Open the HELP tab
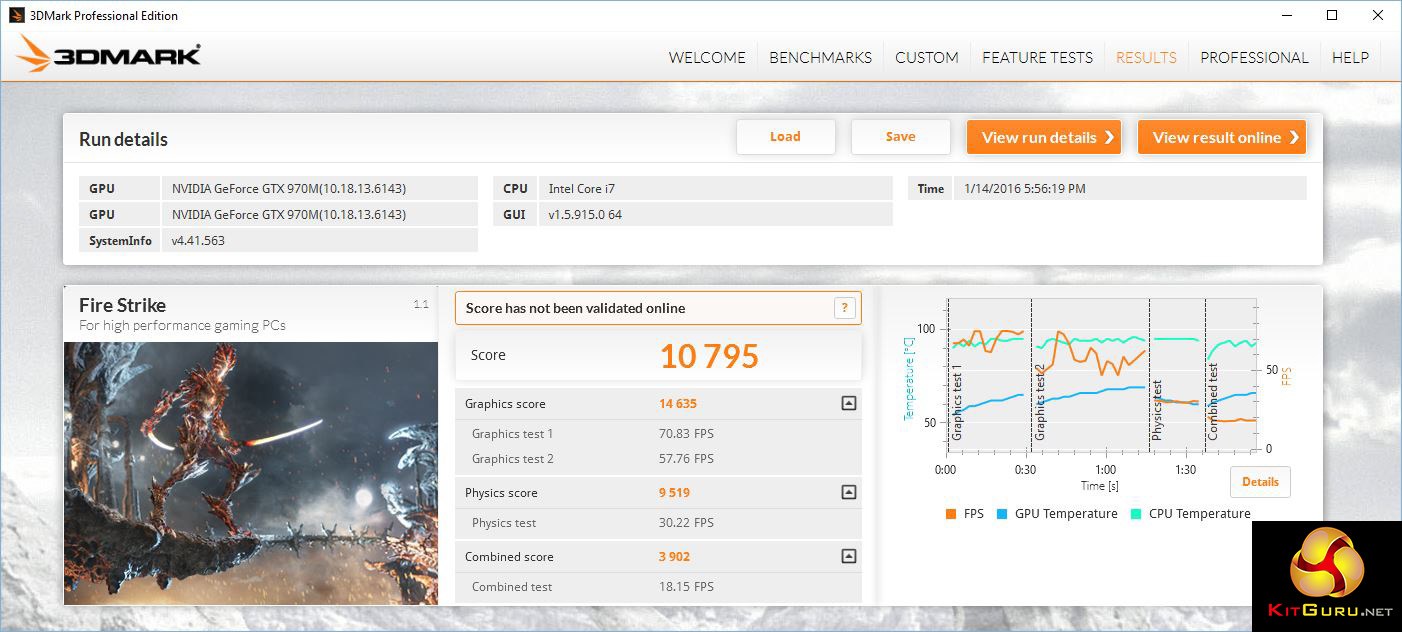Screen dimensions: 1402x632 (1350, 58)
